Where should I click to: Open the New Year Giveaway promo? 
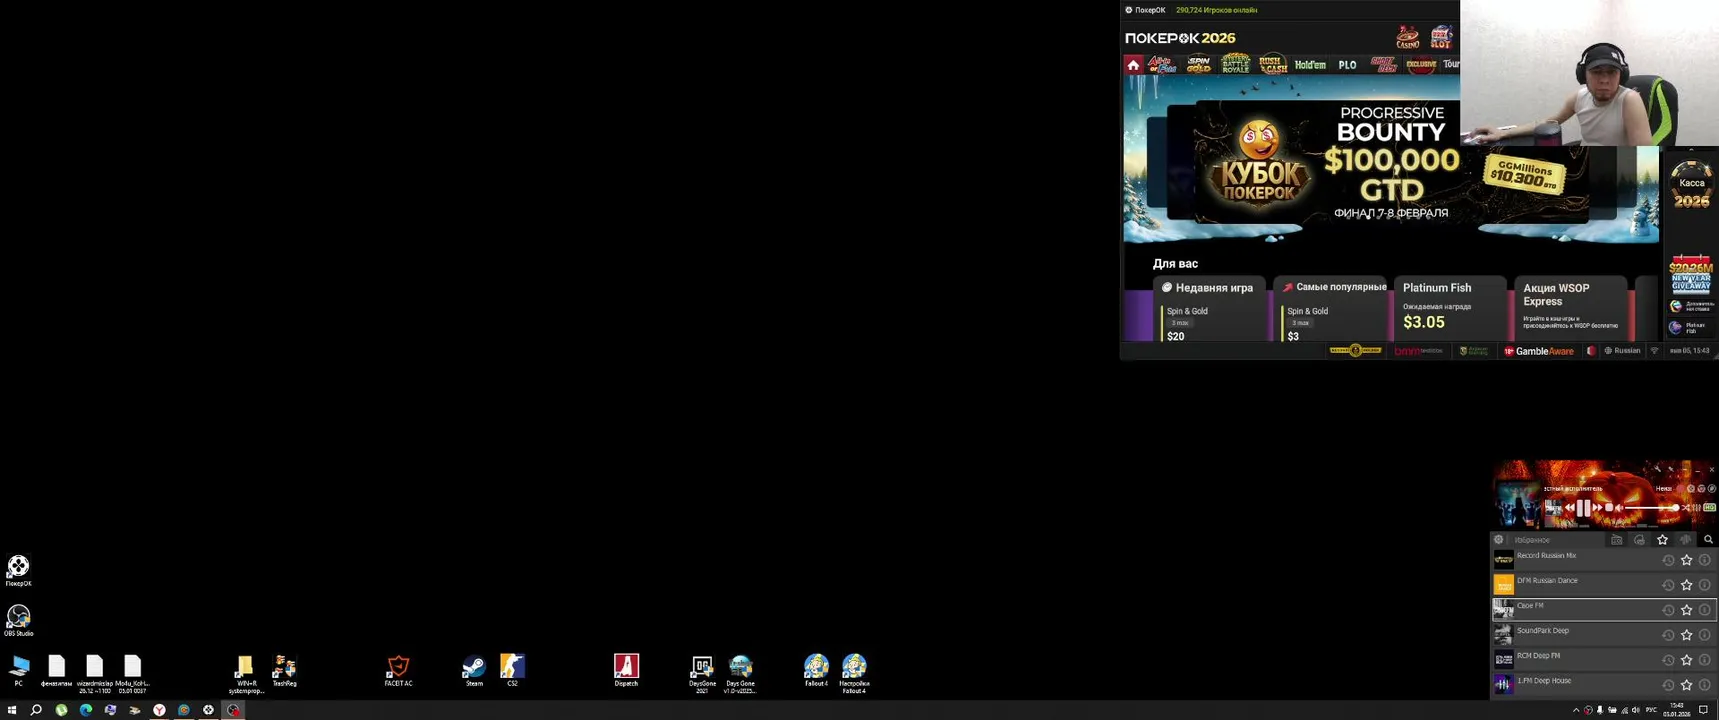[1691, 275]
